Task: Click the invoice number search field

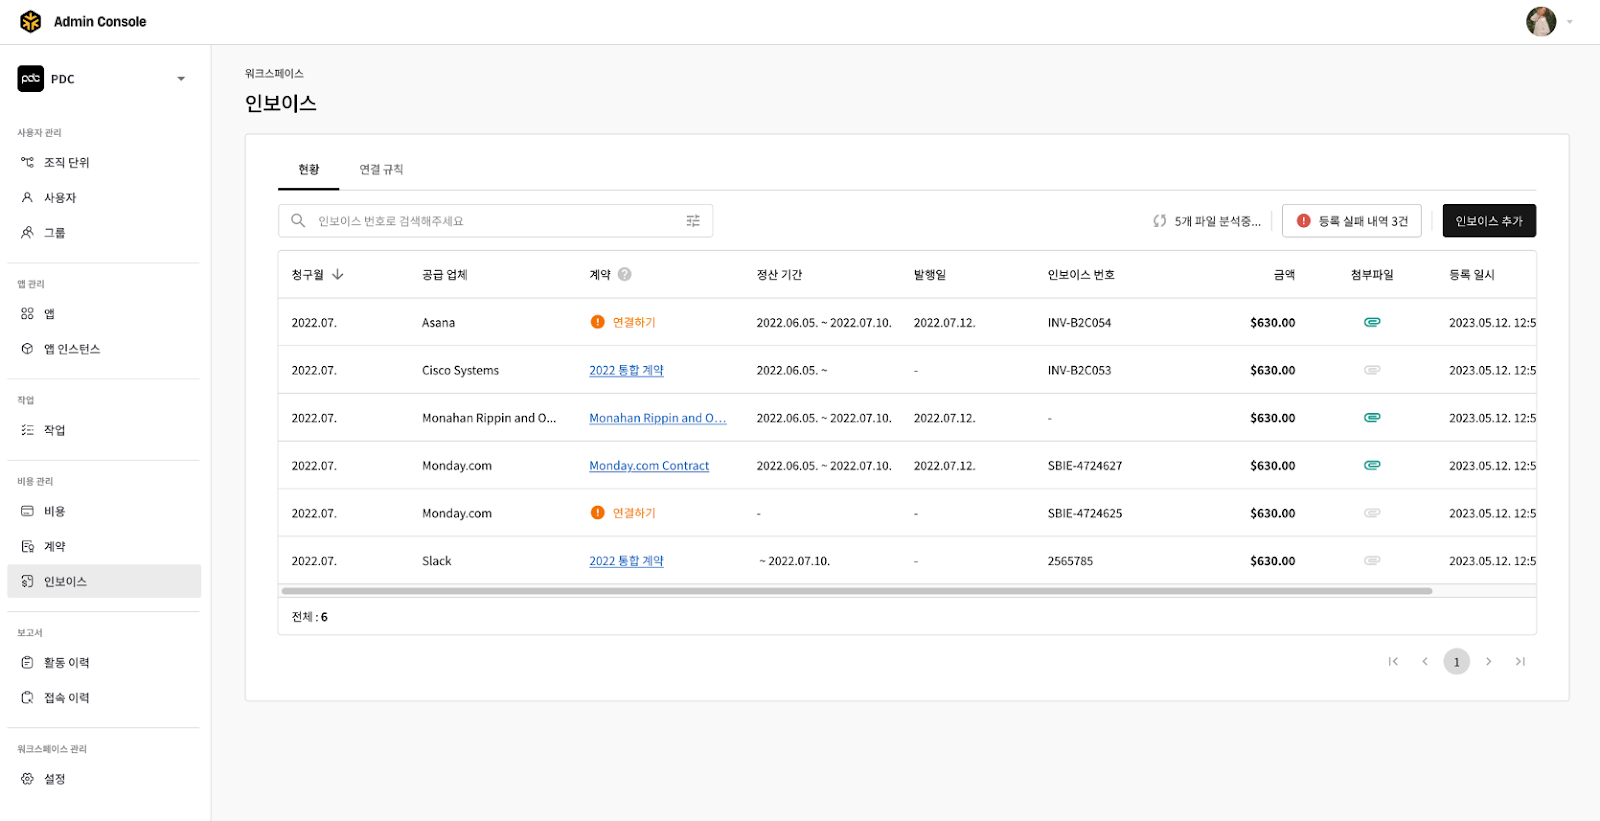Action: tap(495, 221)
